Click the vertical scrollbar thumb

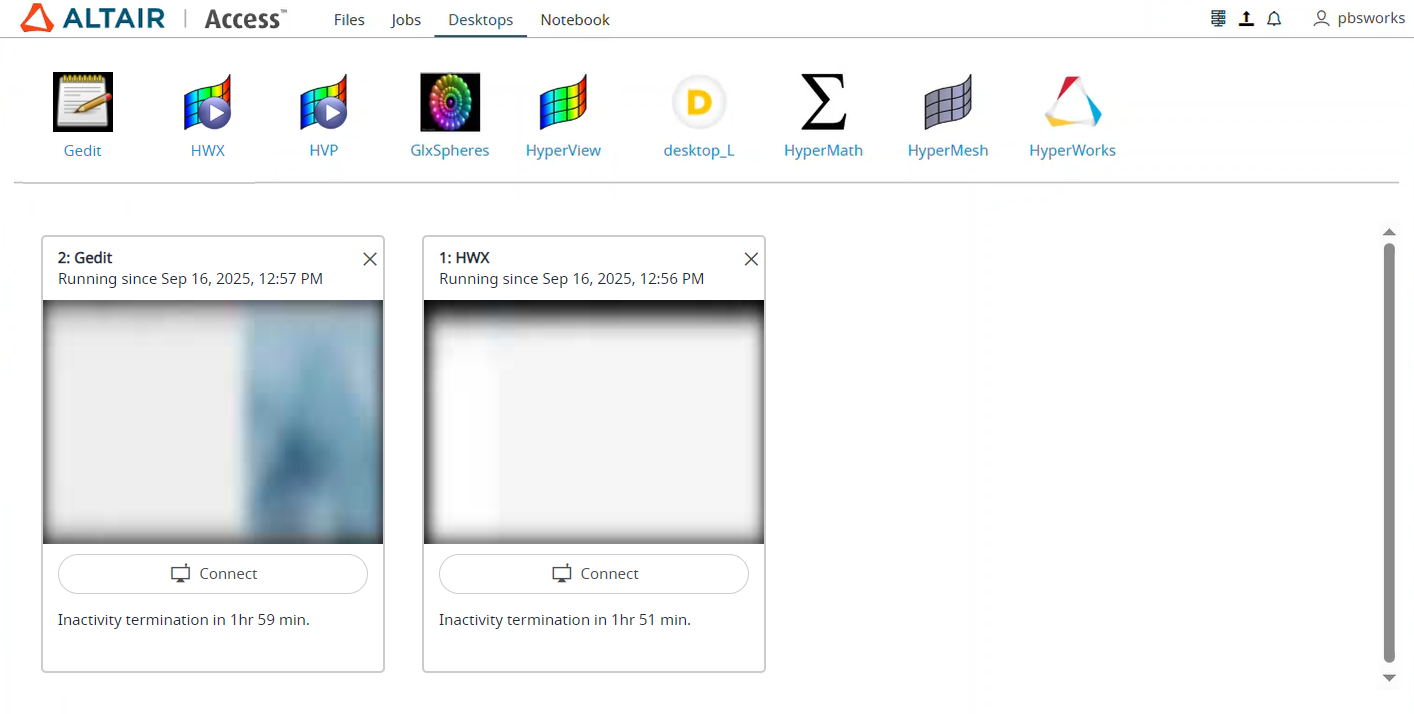(1389, 452)
